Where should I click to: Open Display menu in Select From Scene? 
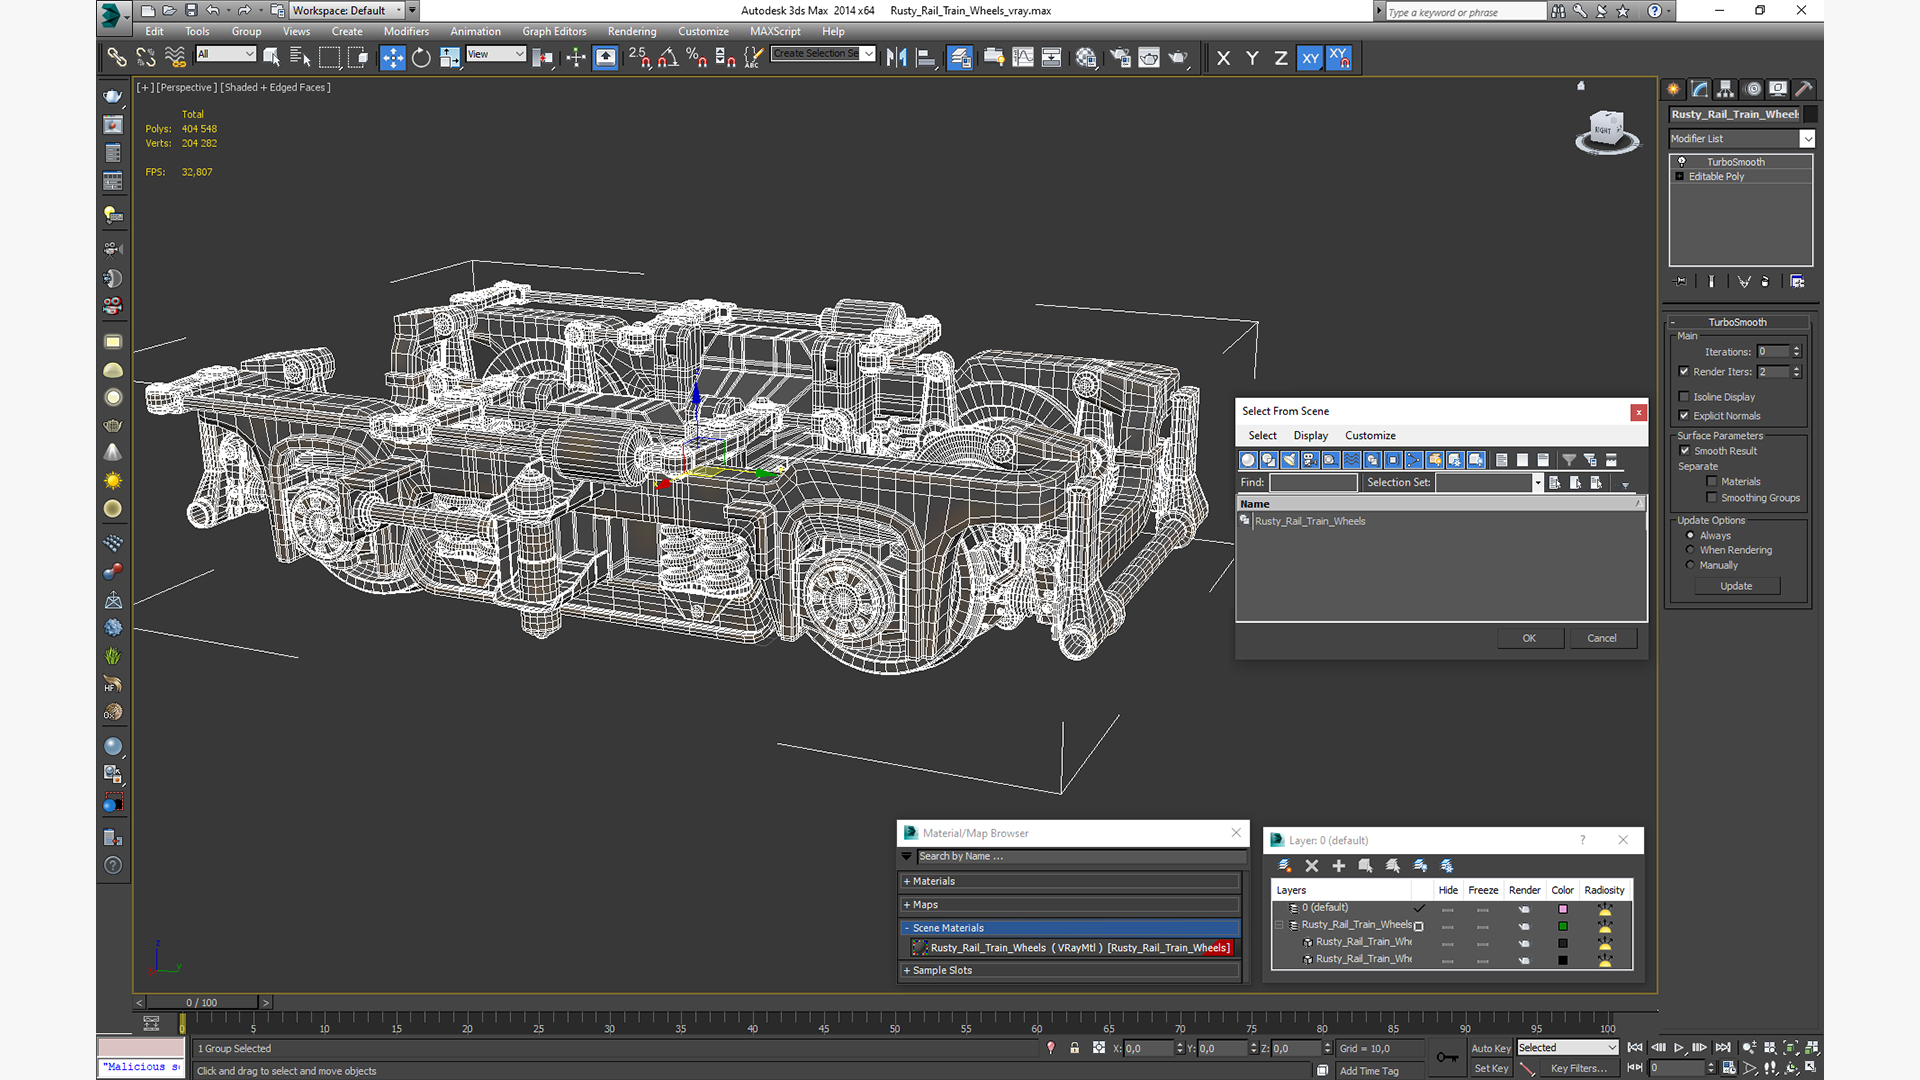[1310, 436]
